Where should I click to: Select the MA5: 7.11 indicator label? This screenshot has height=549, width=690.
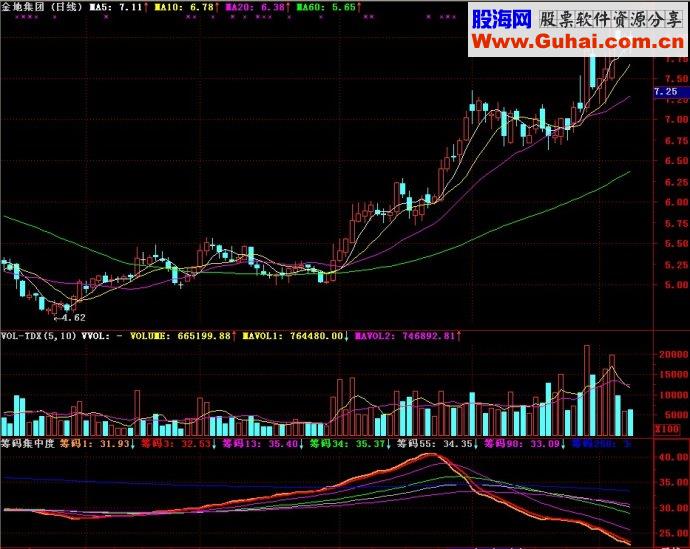(x=116, y=7)
